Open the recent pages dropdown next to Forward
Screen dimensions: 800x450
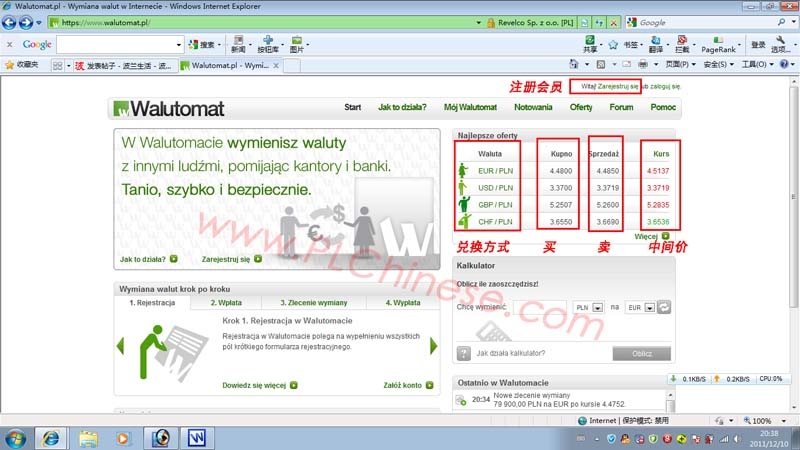(x=39, y=23)
